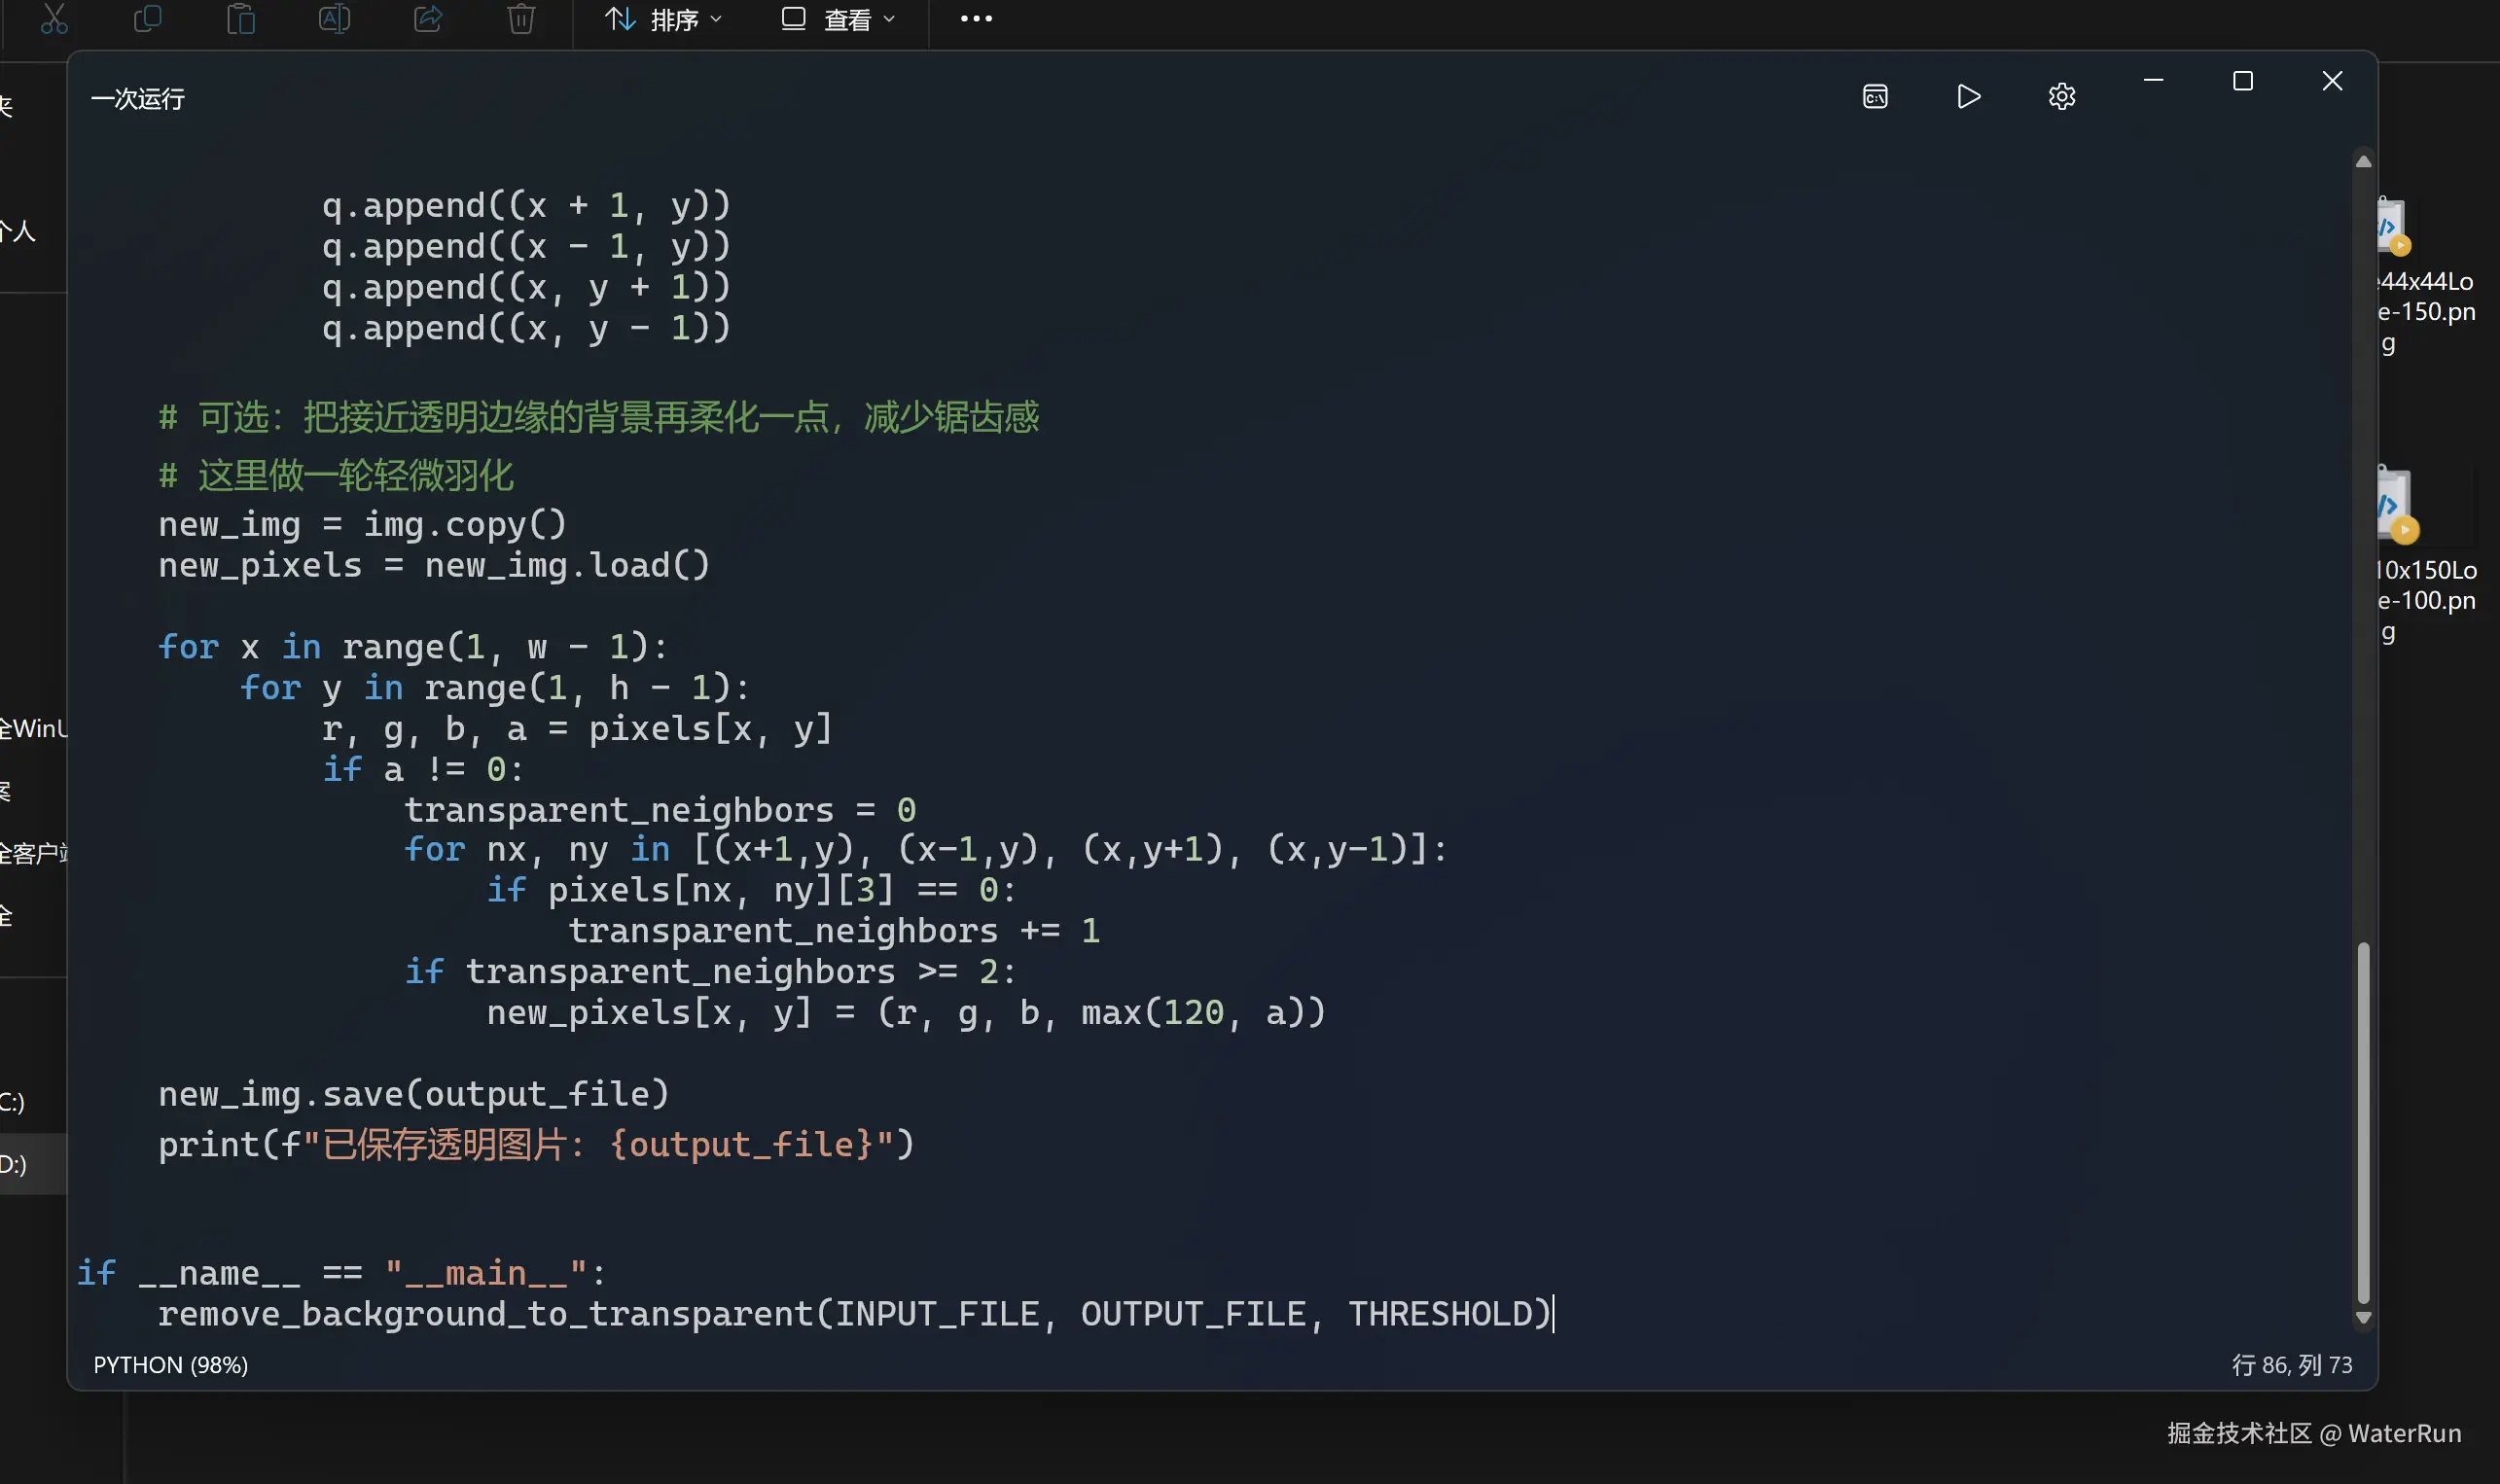Open the settings gear in the editor title bar
2500x1484 pixels.
tap(2061, 96)
